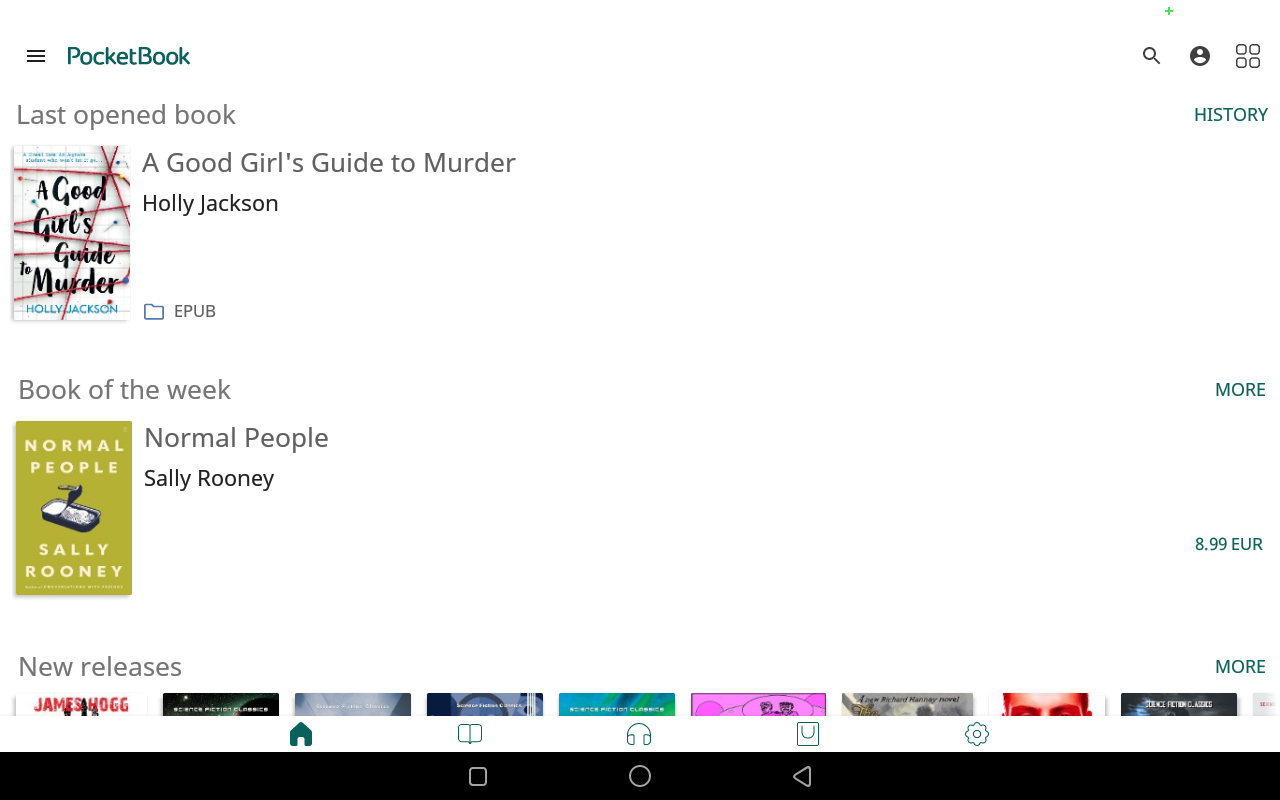Open the Audiobooks headphones tab
This screenshot has height=800, width=1280.
639,735
